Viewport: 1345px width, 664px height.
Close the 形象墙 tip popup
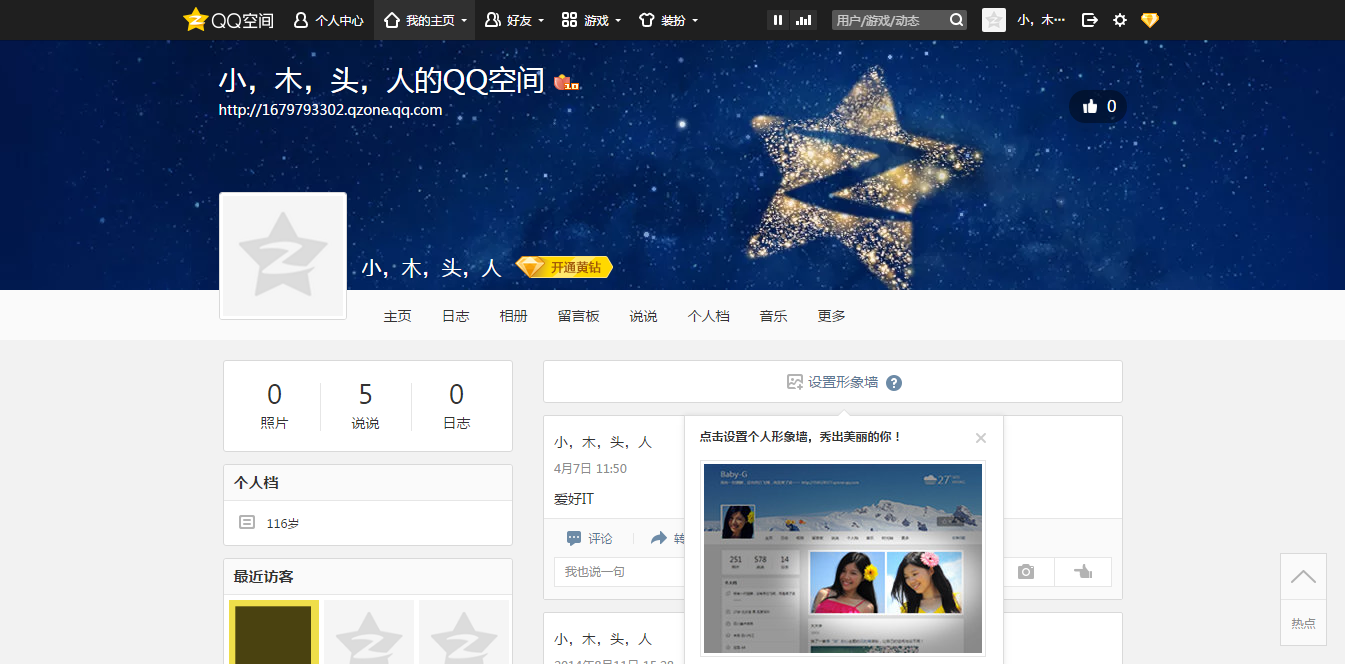pyautogui.click(x=981, y=438)
